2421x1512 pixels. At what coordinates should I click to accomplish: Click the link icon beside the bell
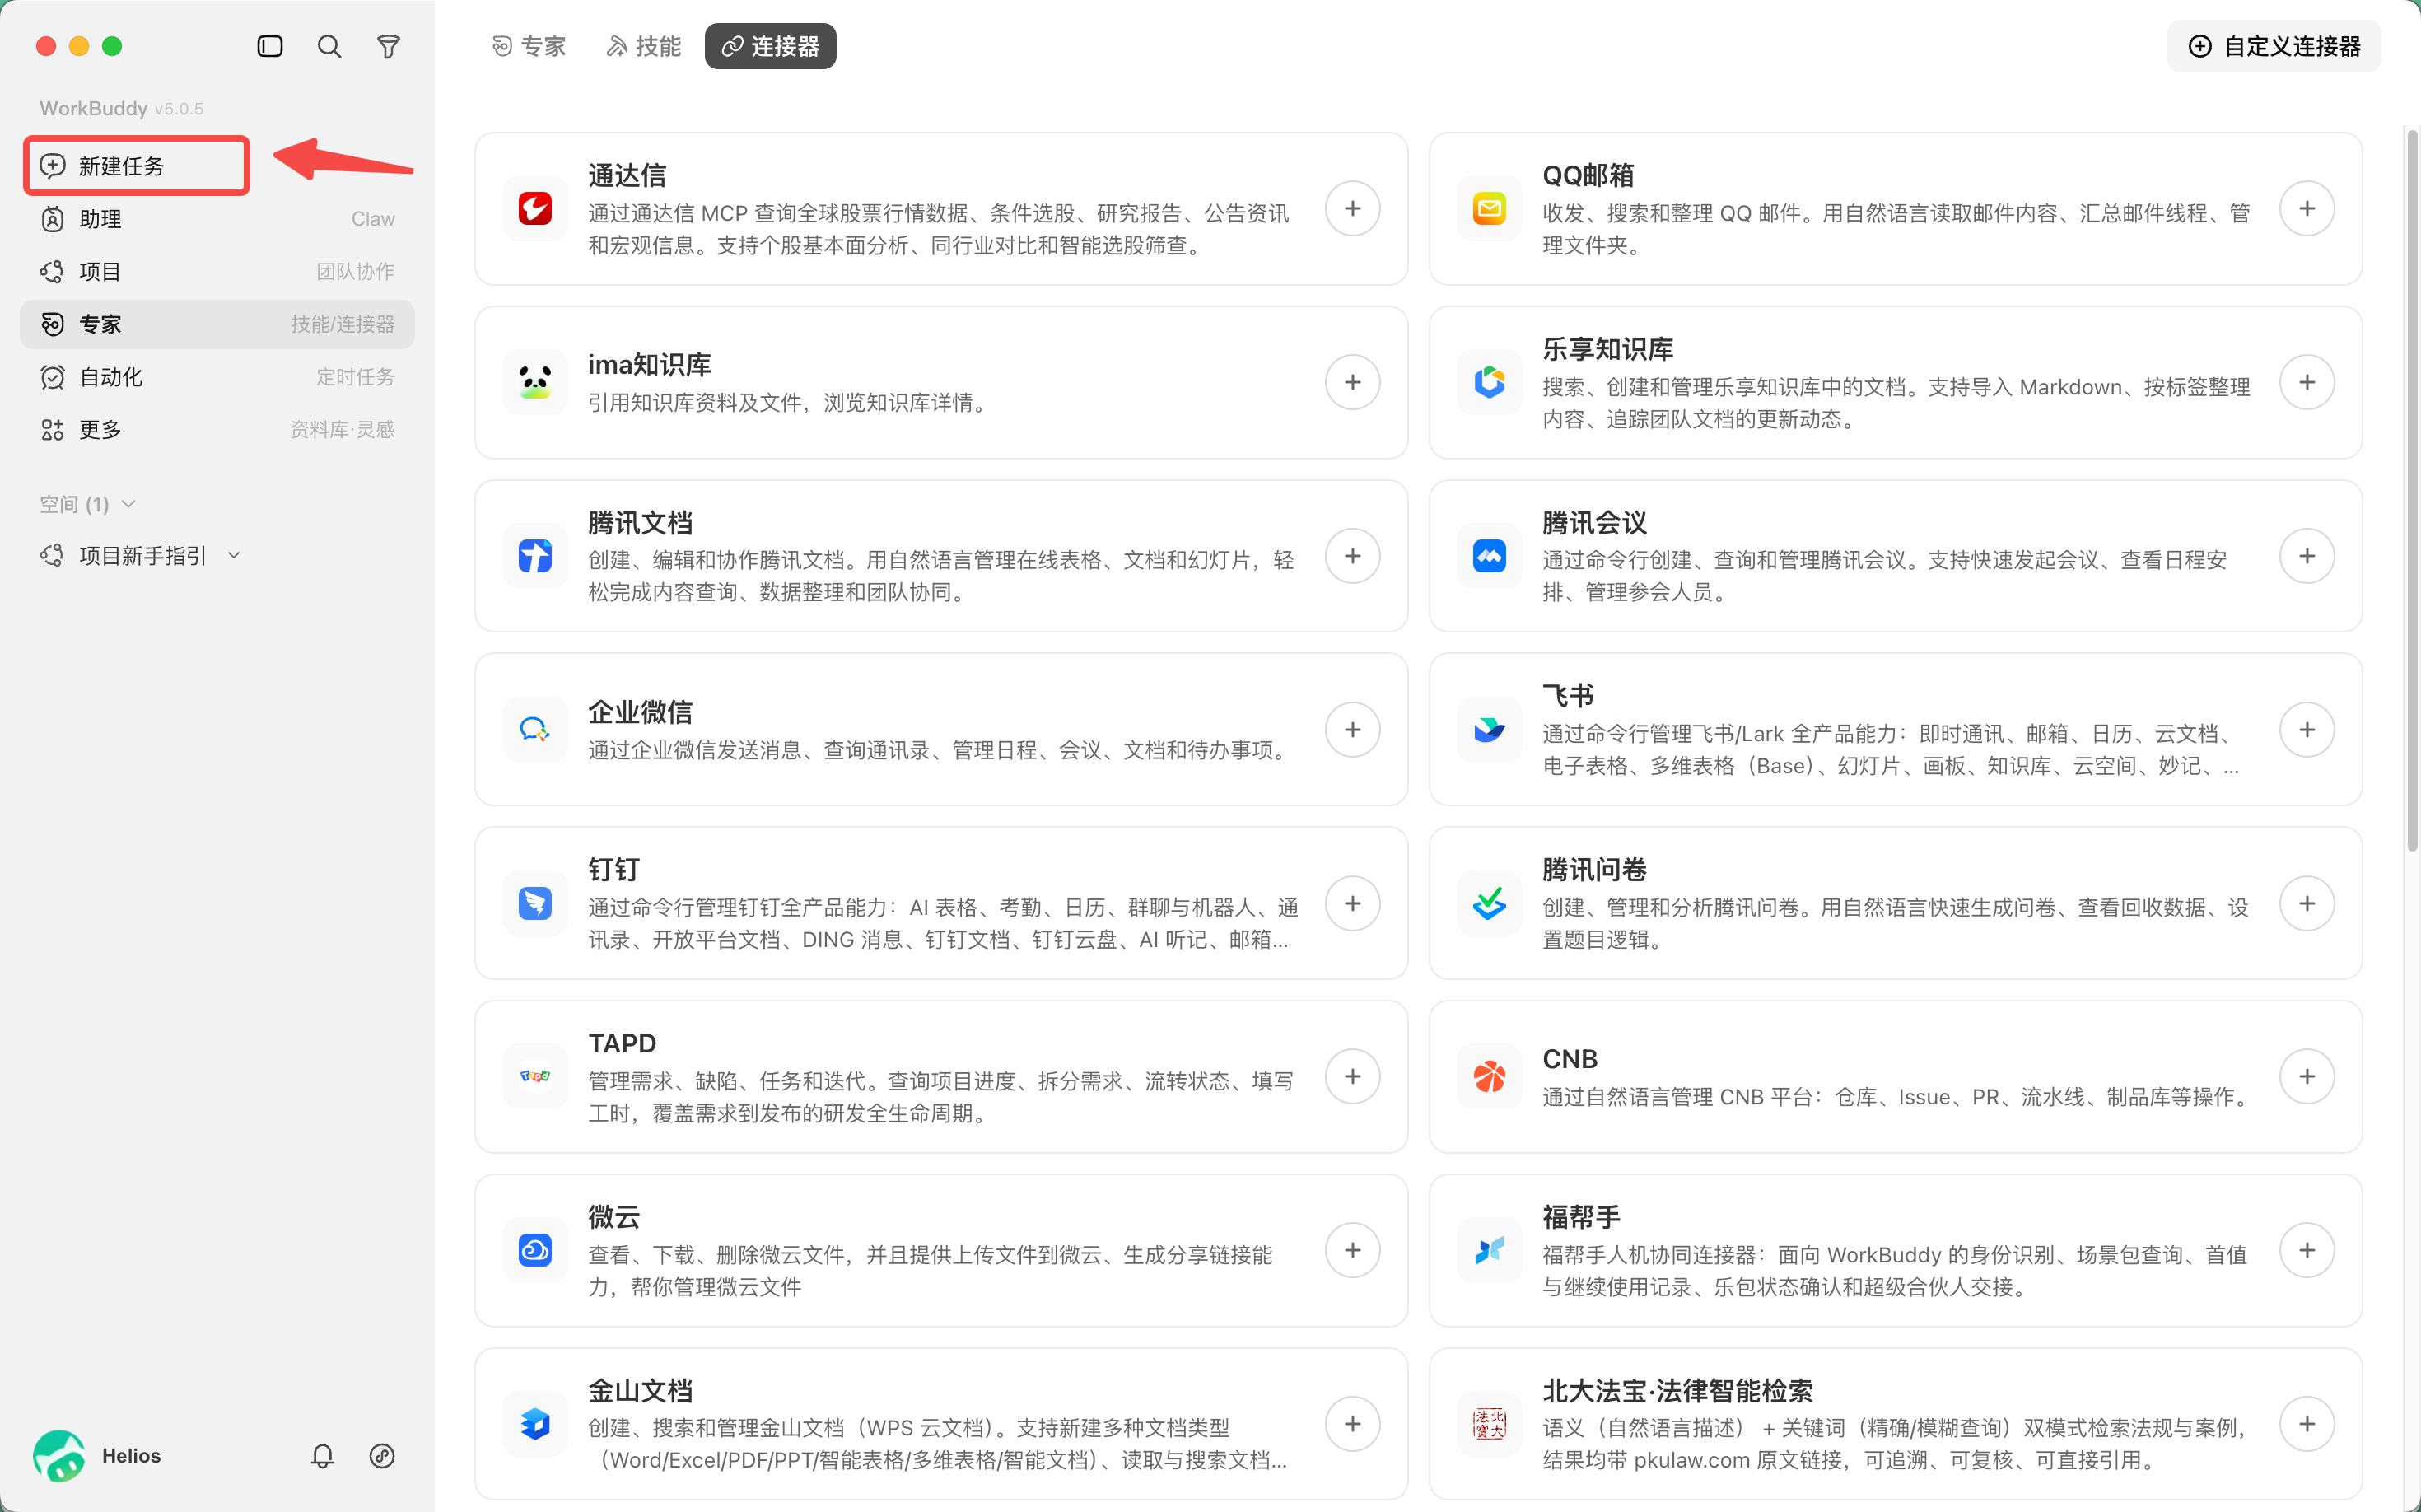(x=382, y=1455)
